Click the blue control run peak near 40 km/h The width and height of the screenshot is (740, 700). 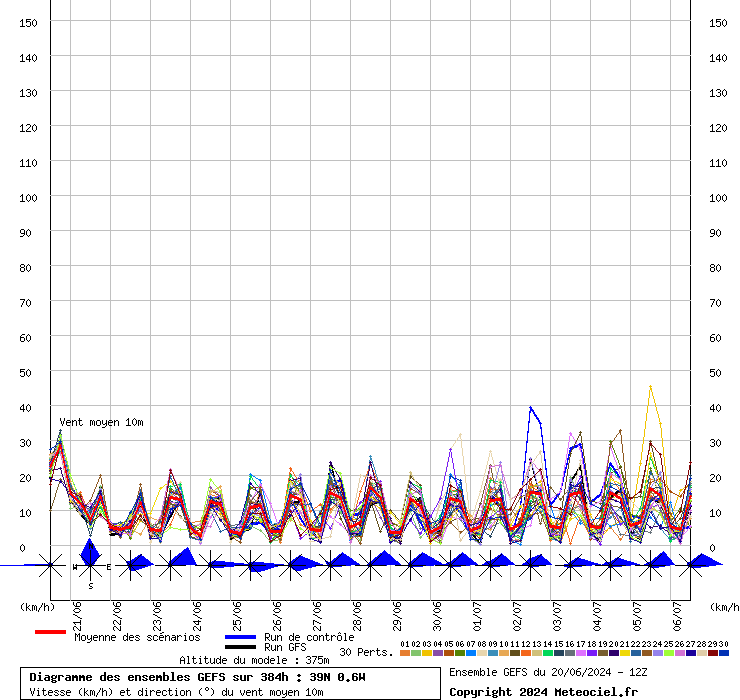pyautogui.click(x=531, y=408)
